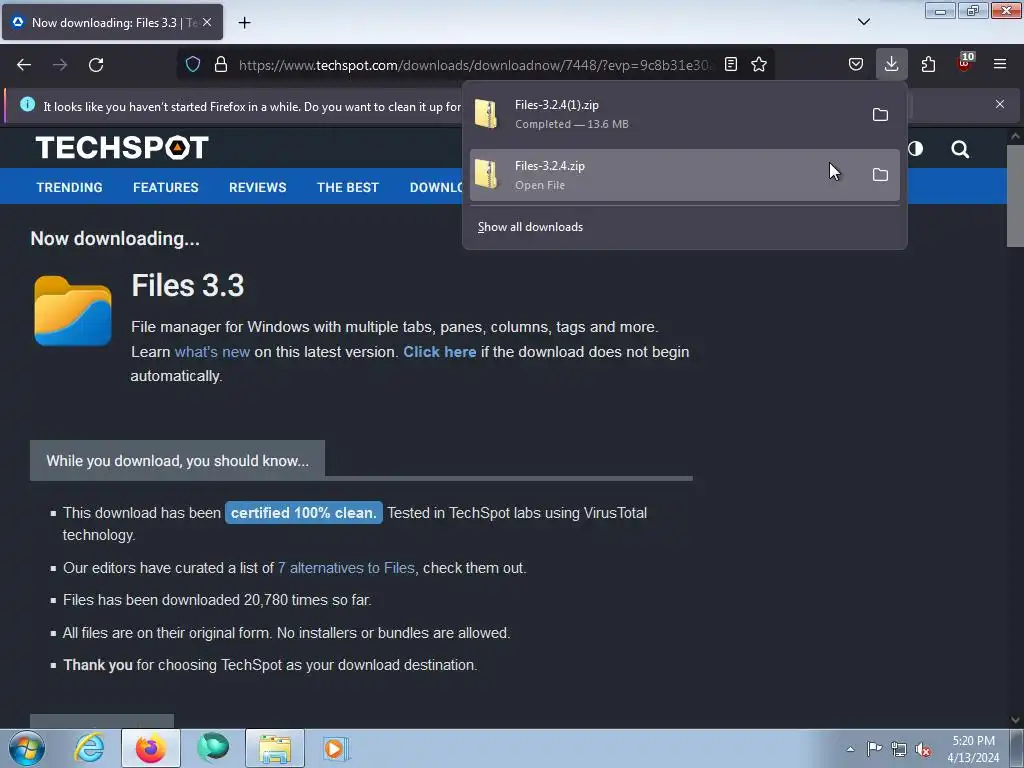The height and width of the screenshot is (768, 1024).
Task: Toggle the dark/light theme contrast icon
Action: [916, 148]
